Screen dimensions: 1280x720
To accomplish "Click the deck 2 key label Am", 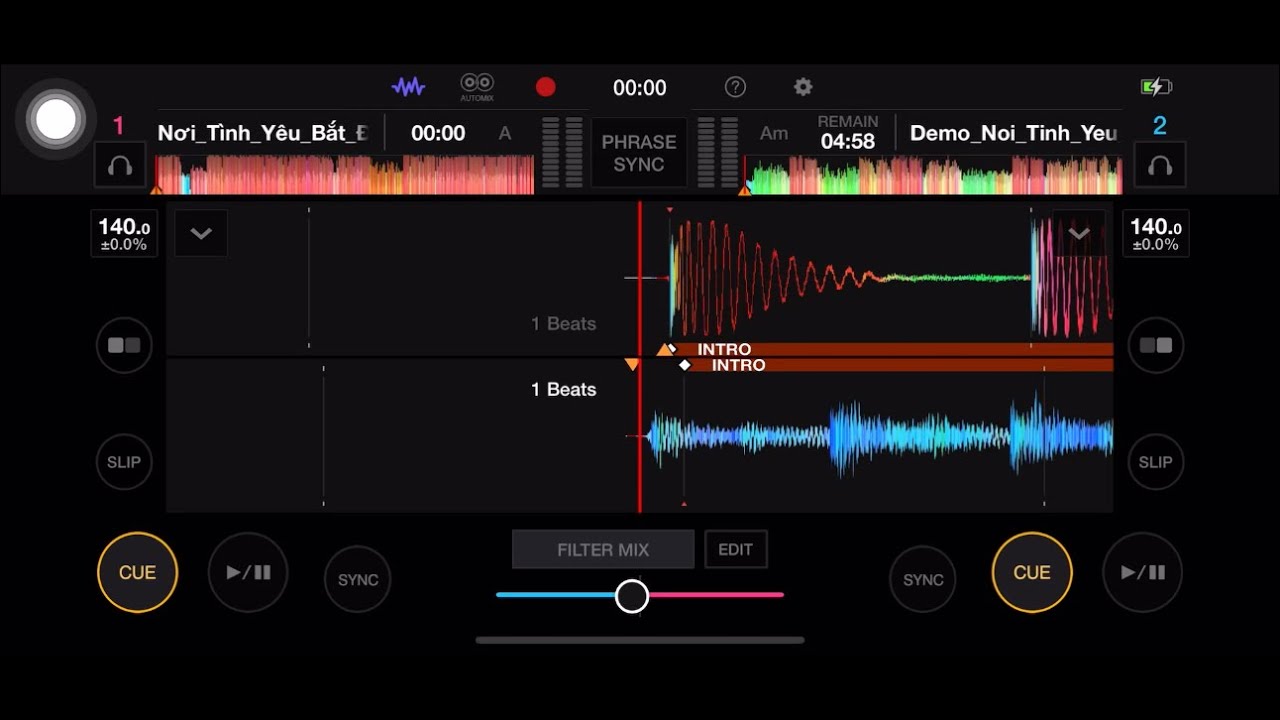I will (774, 133).
